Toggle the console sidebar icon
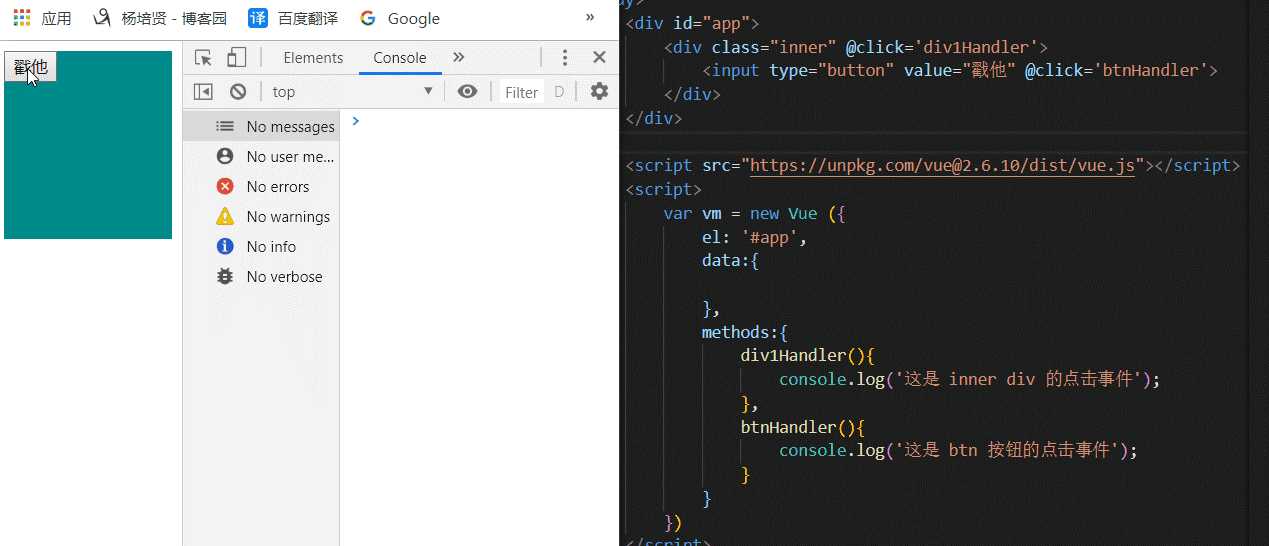The height and width of the screenshot is (546, 1269). 203,92
